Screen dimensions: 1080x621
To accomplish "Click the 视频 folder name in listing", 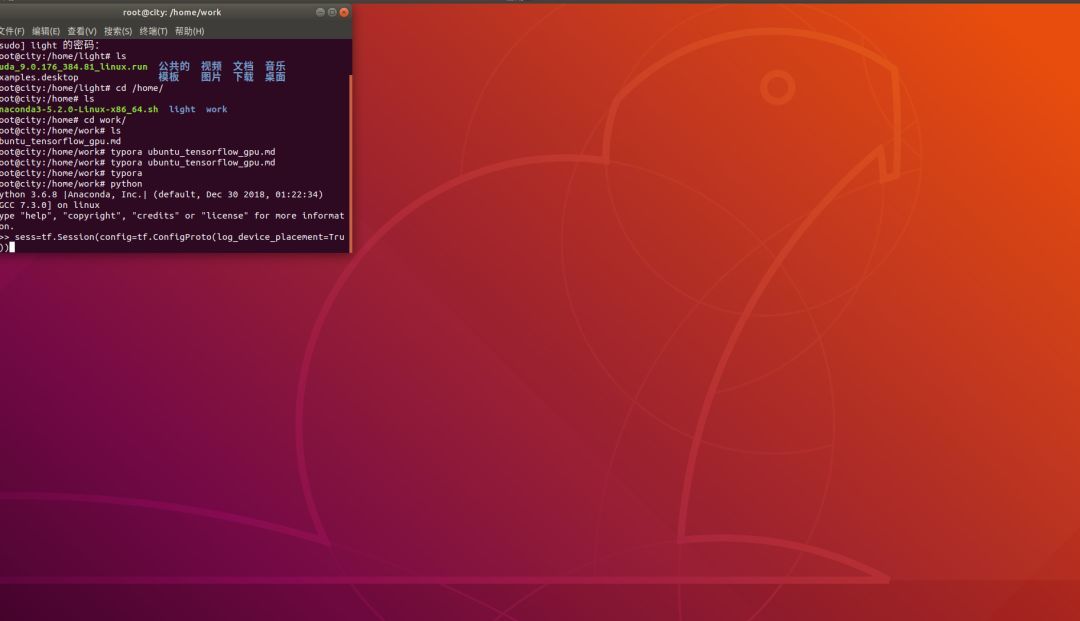I will [x=211, y=66].
